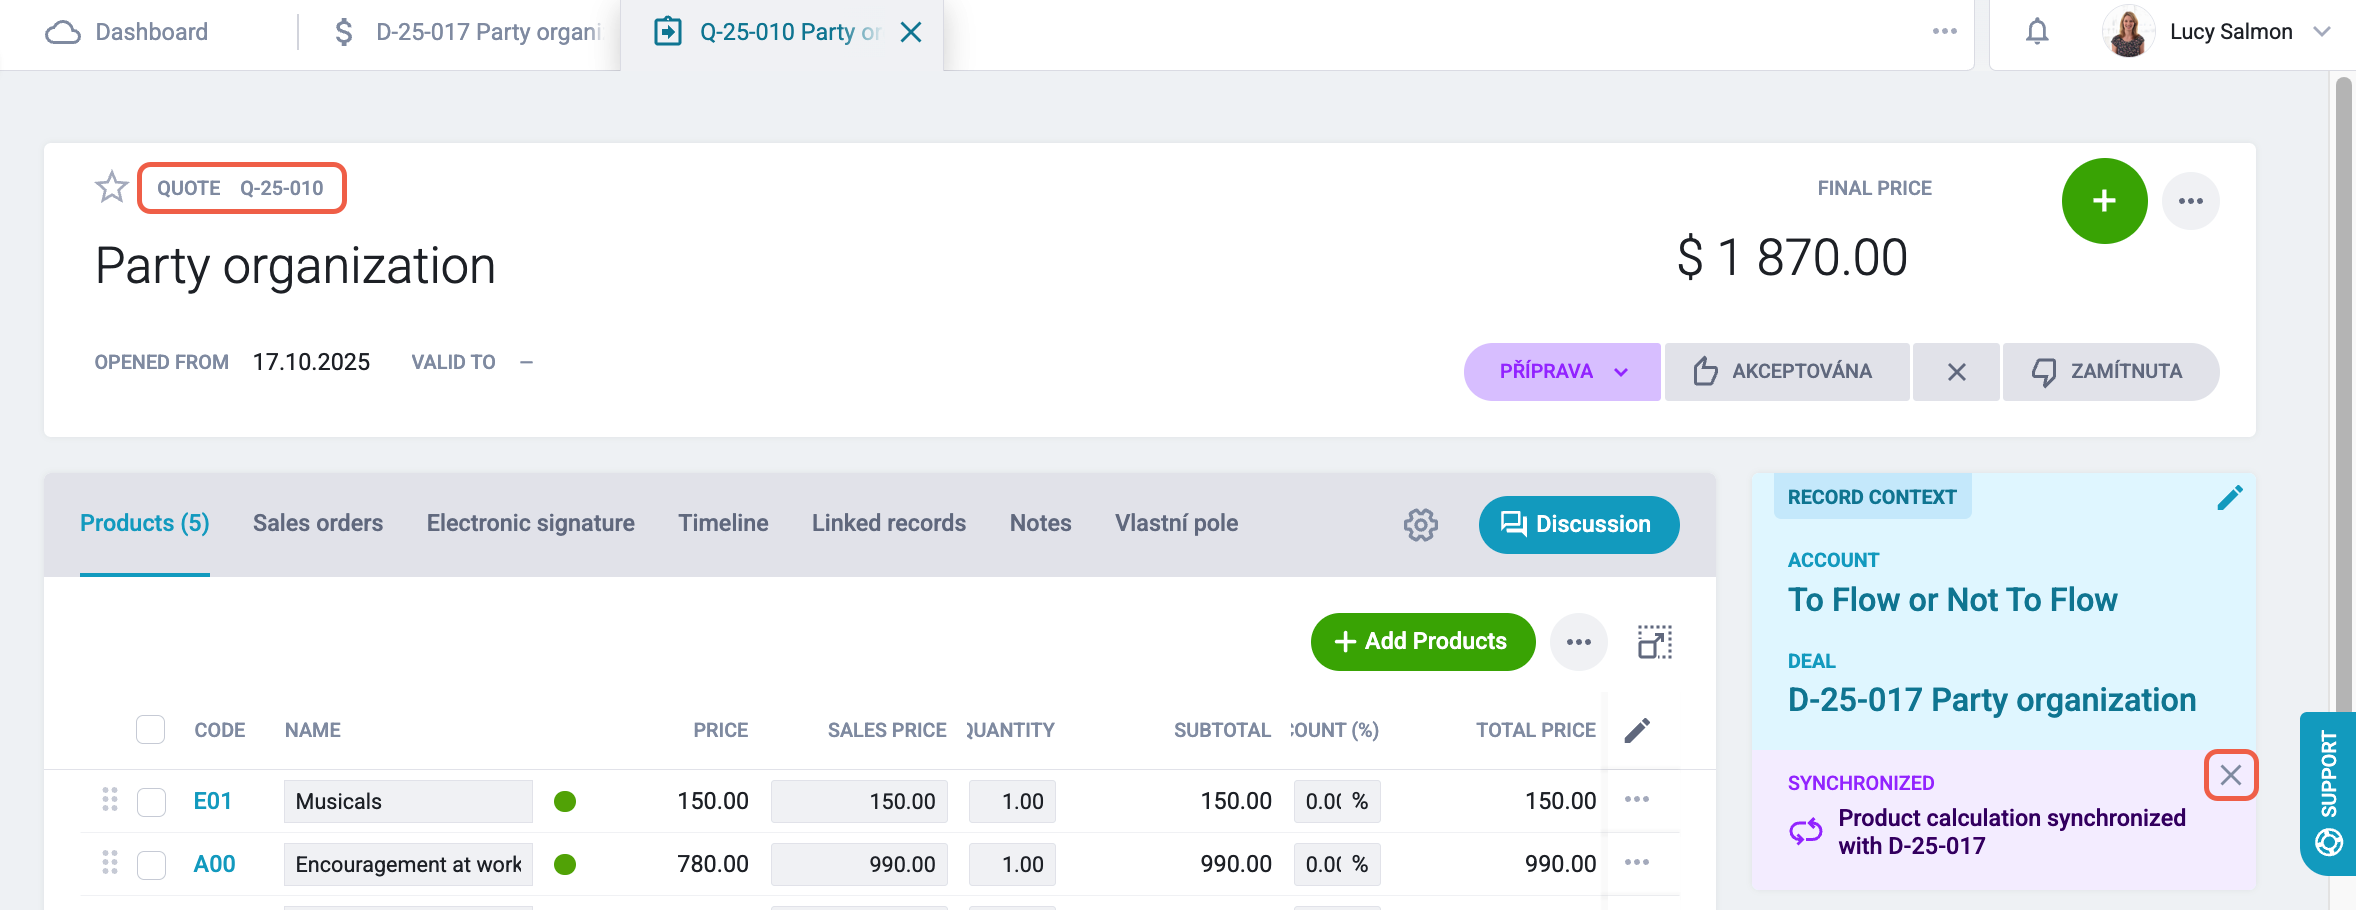Viewport: 2356px width, 910px height.
Task: Expand the Lucy Salmon user menu chevron
Action: (x=2322, y=32)
